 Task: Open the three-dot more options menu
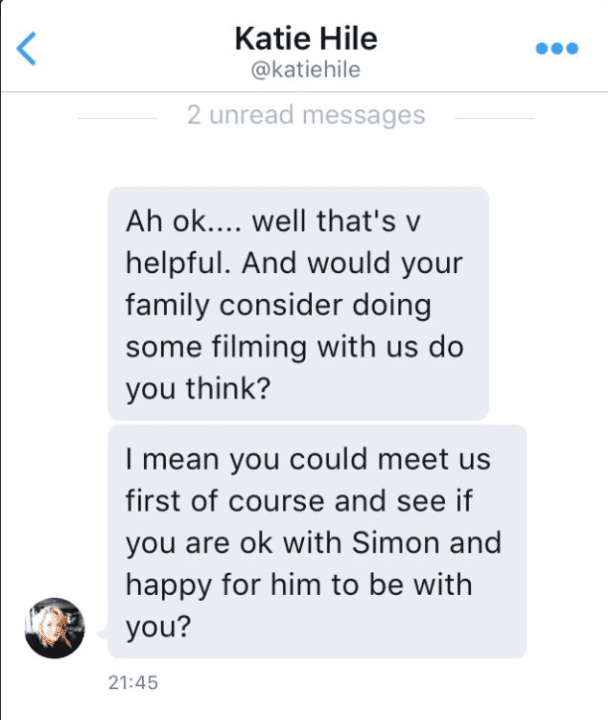[557, 48]
